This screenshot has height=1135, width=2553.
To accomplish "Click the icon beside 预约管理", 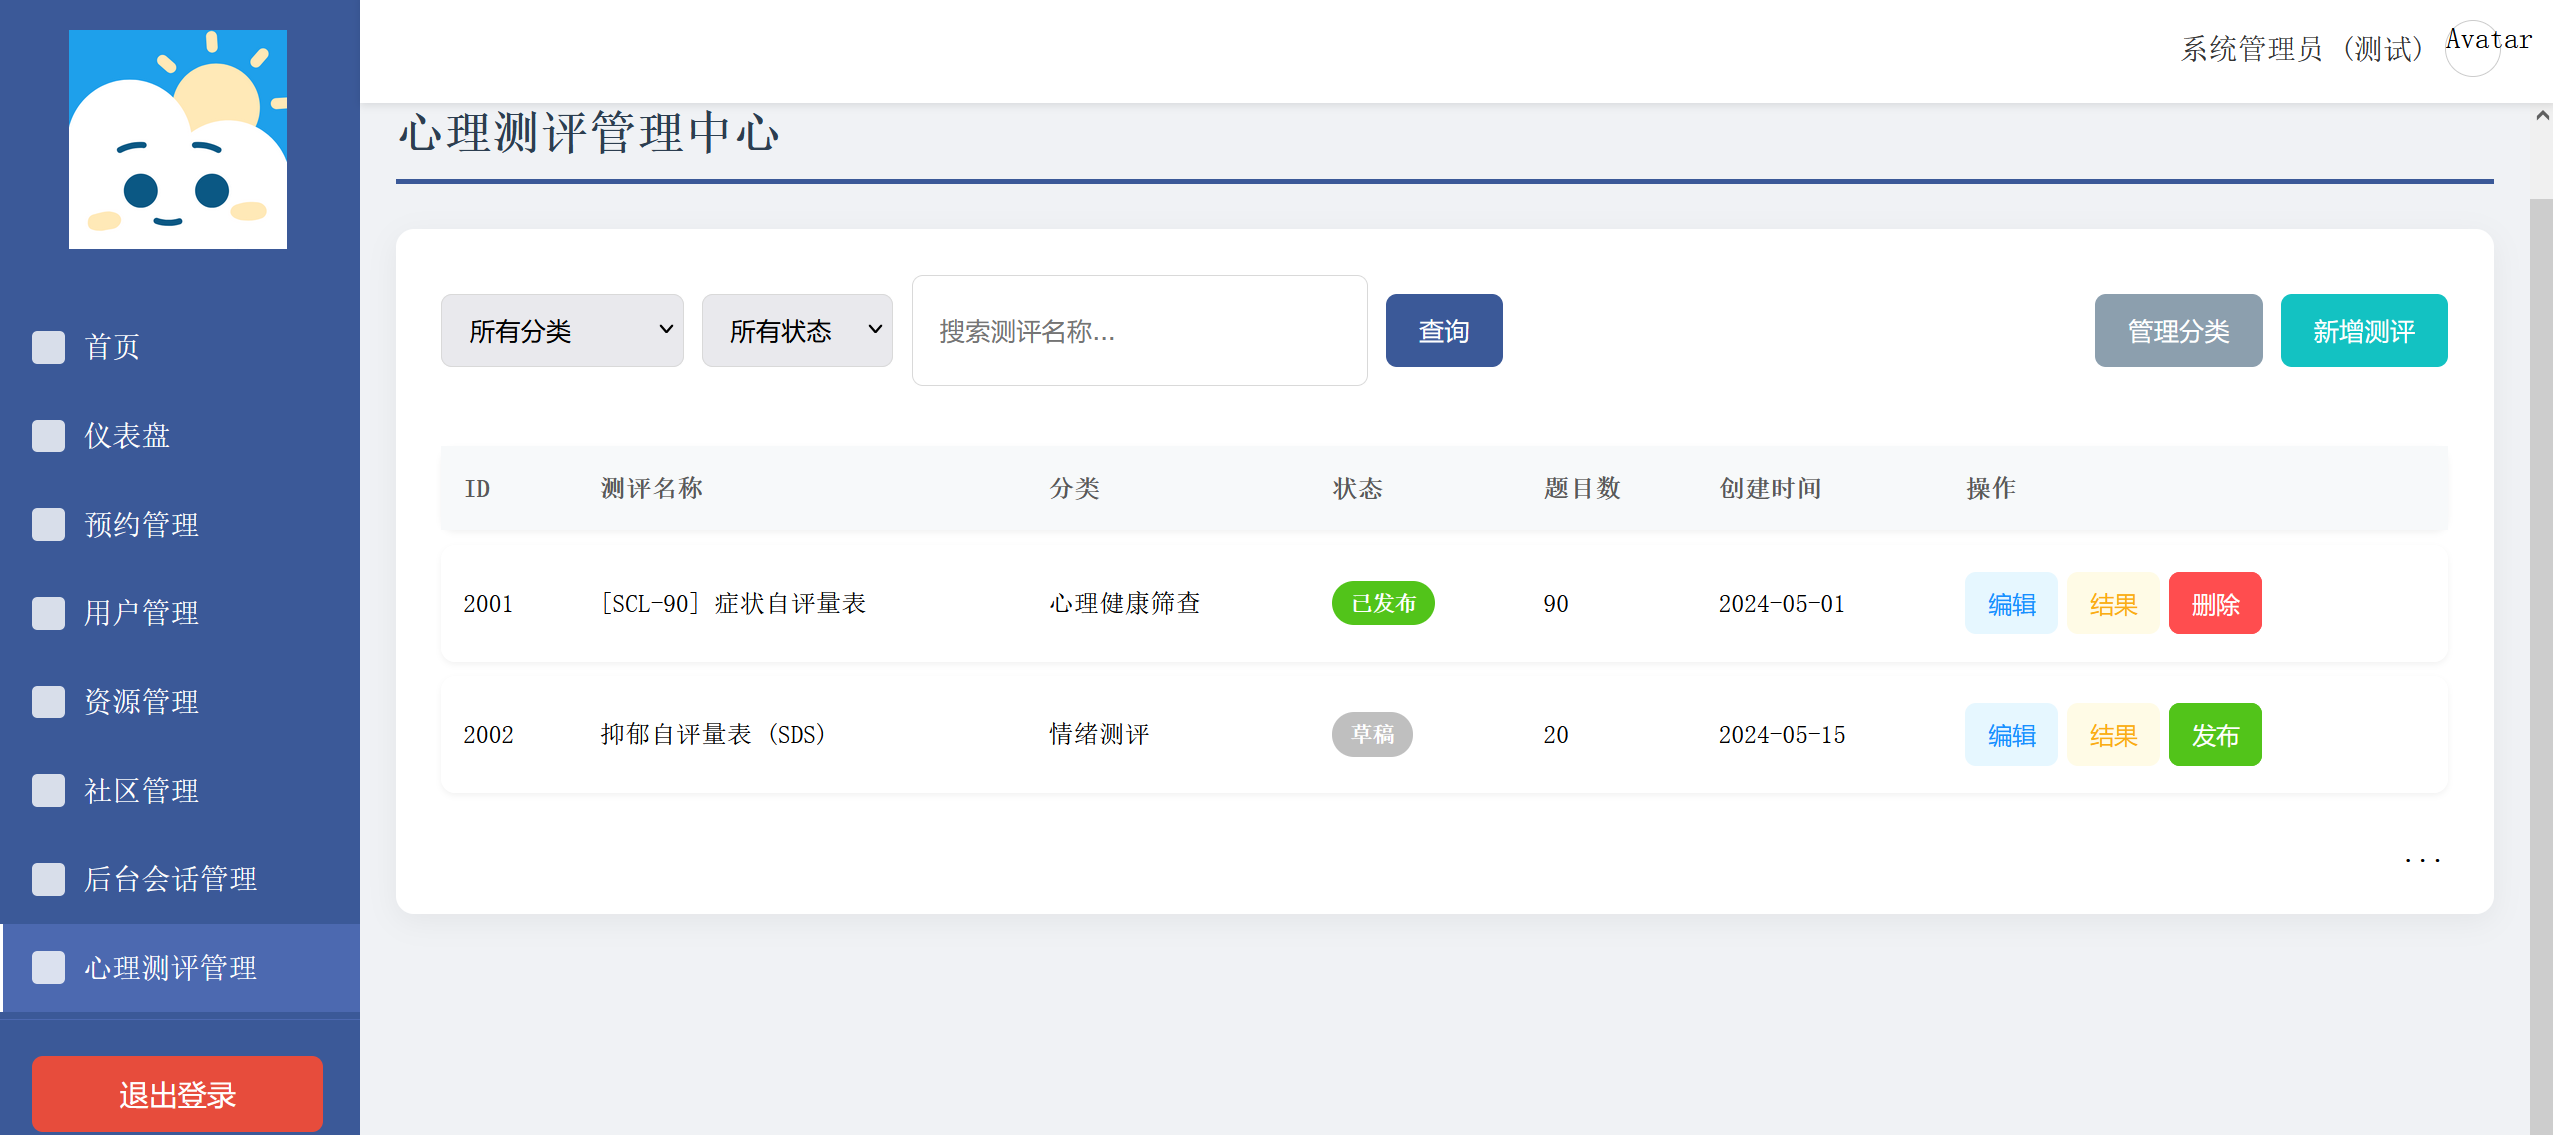I will (48, 524).
